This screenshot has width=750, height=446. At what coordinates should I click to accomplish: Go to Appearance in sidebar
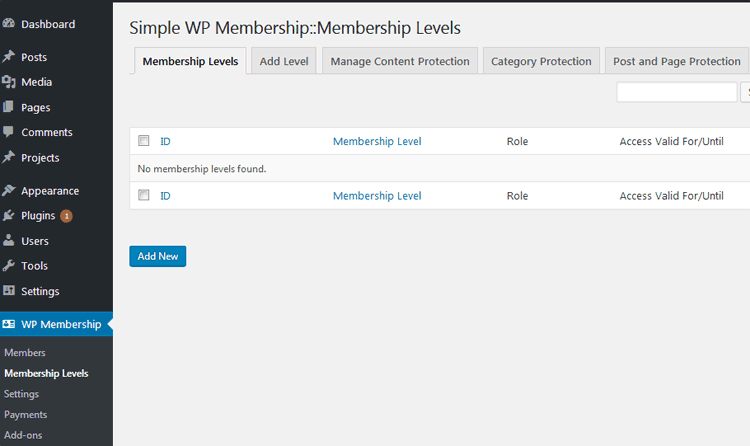50,190
